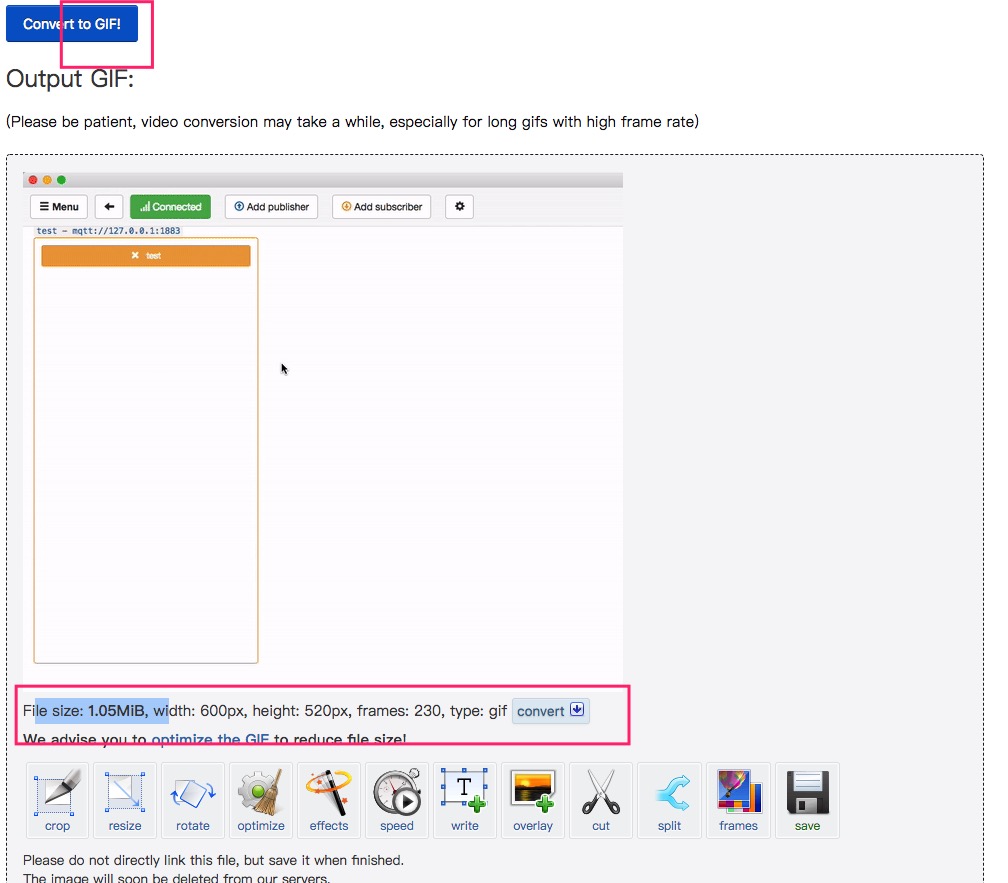The width and height of the screenshot is (1008, 883).
Task: Select the rotate tool
Action: (193, 800)
